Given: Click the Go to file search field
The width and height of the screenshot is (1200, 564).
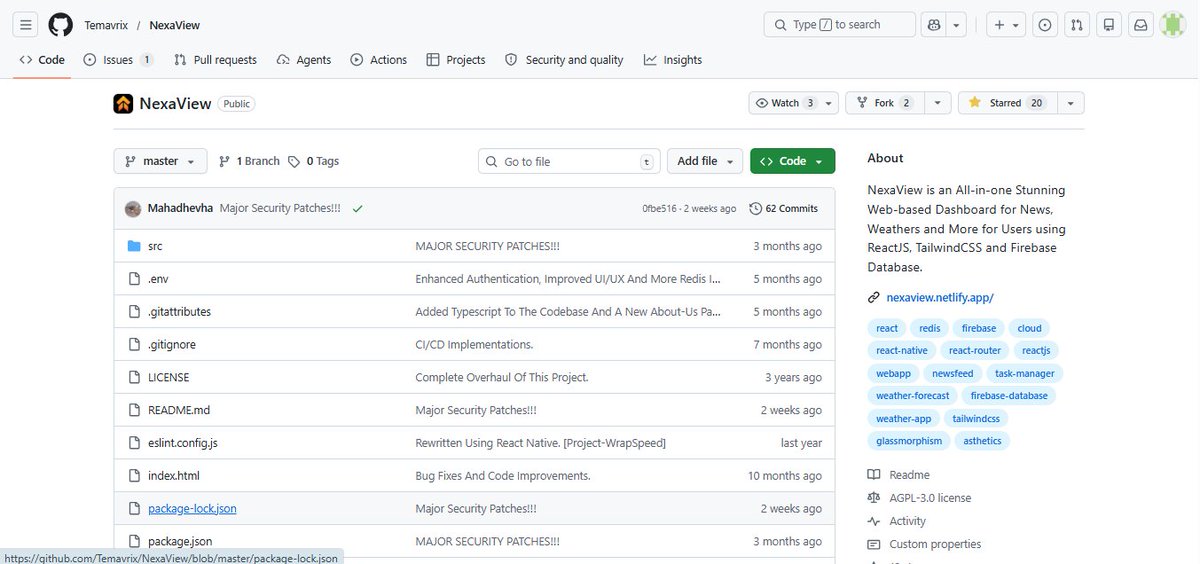Looking at the screenshot, I should [x=569, y=161].
